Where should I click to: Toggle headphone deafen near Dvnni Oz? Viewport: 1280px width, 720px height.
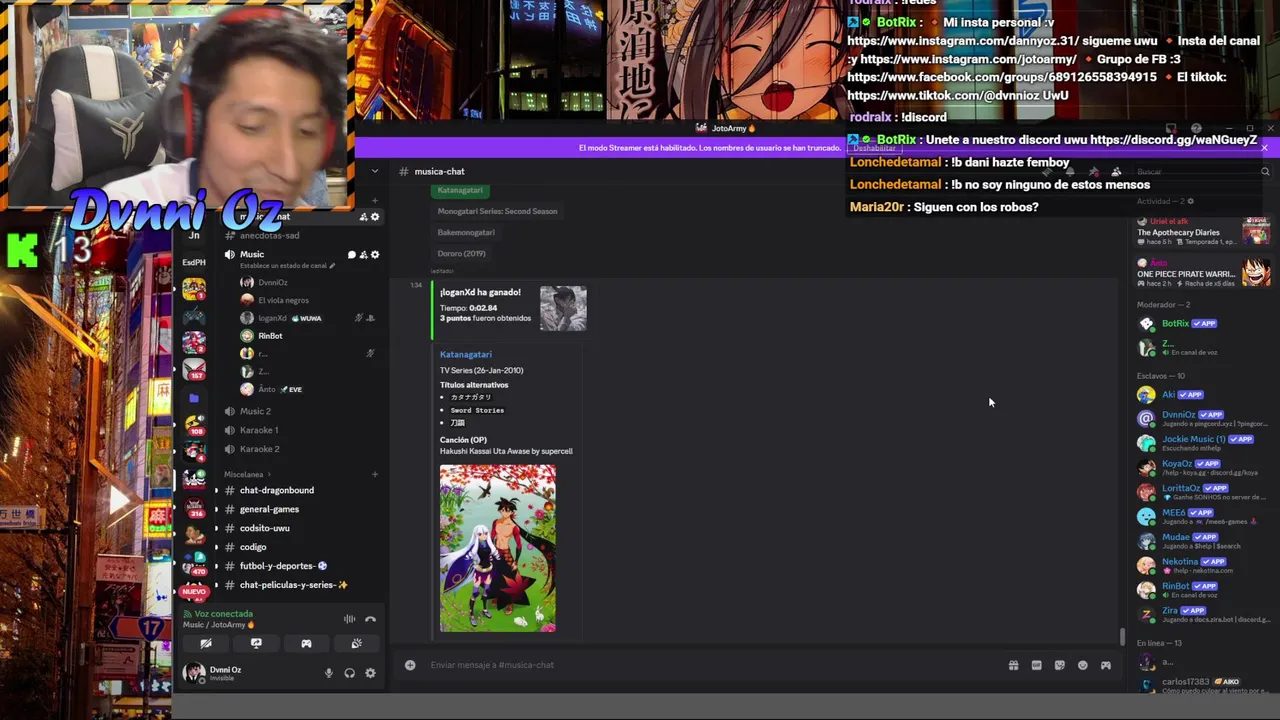(349, 673)
